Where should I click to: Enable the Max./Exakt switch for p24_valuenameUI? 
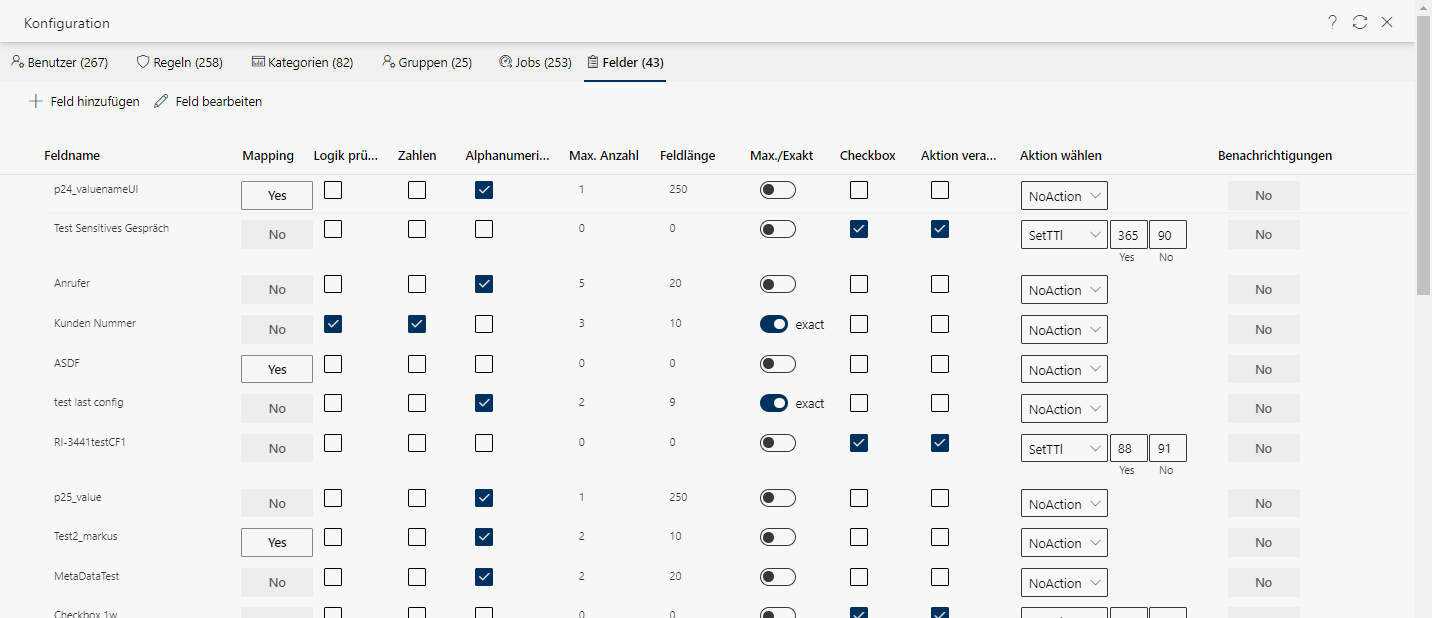click(777, 190)
